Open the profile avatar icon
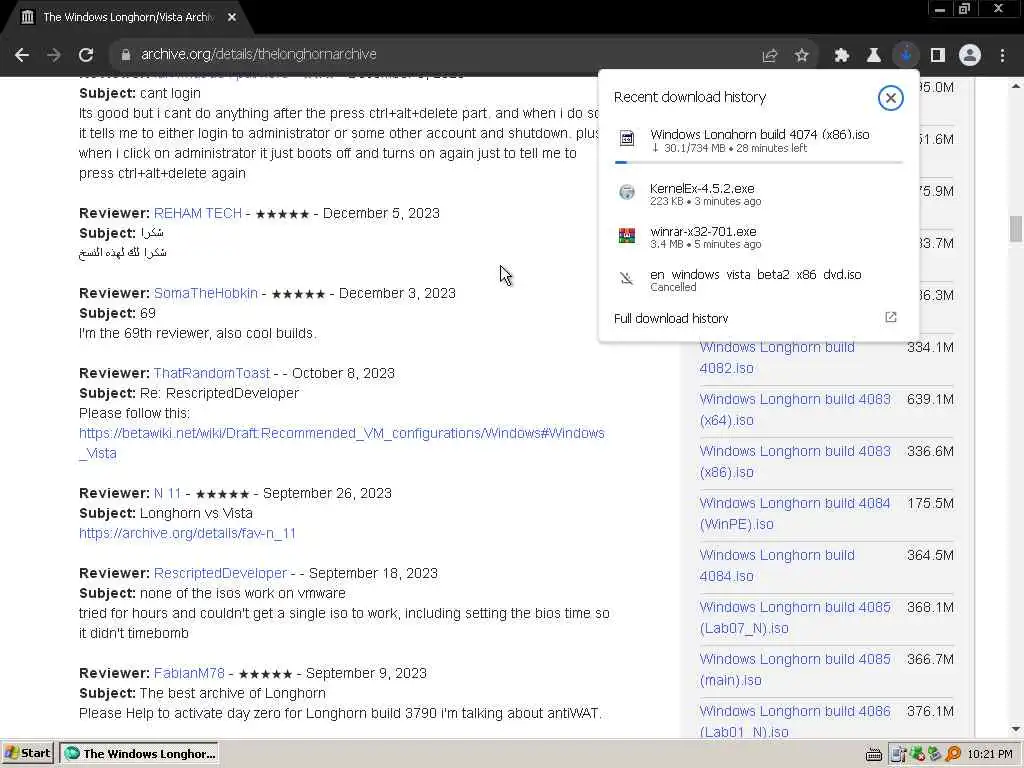Image resolution: width=1024 pixels, height=768 pixels. [970, 56]
